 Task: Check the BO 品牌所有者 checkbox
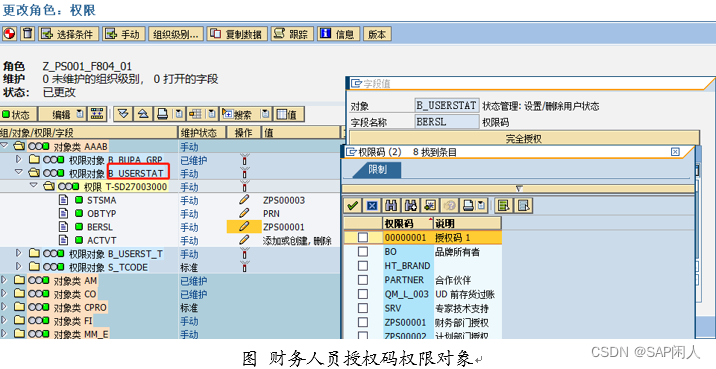click(363, 252)
